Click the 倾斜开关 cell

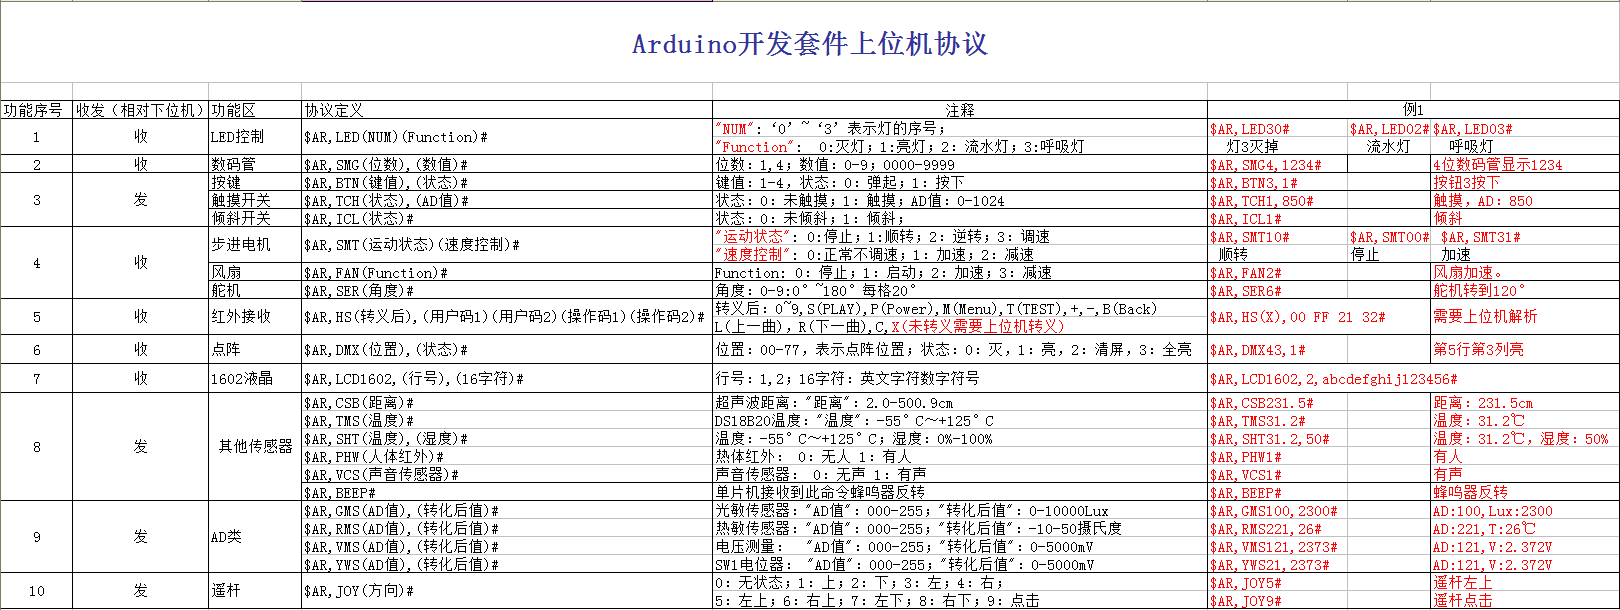pos(255,218)
